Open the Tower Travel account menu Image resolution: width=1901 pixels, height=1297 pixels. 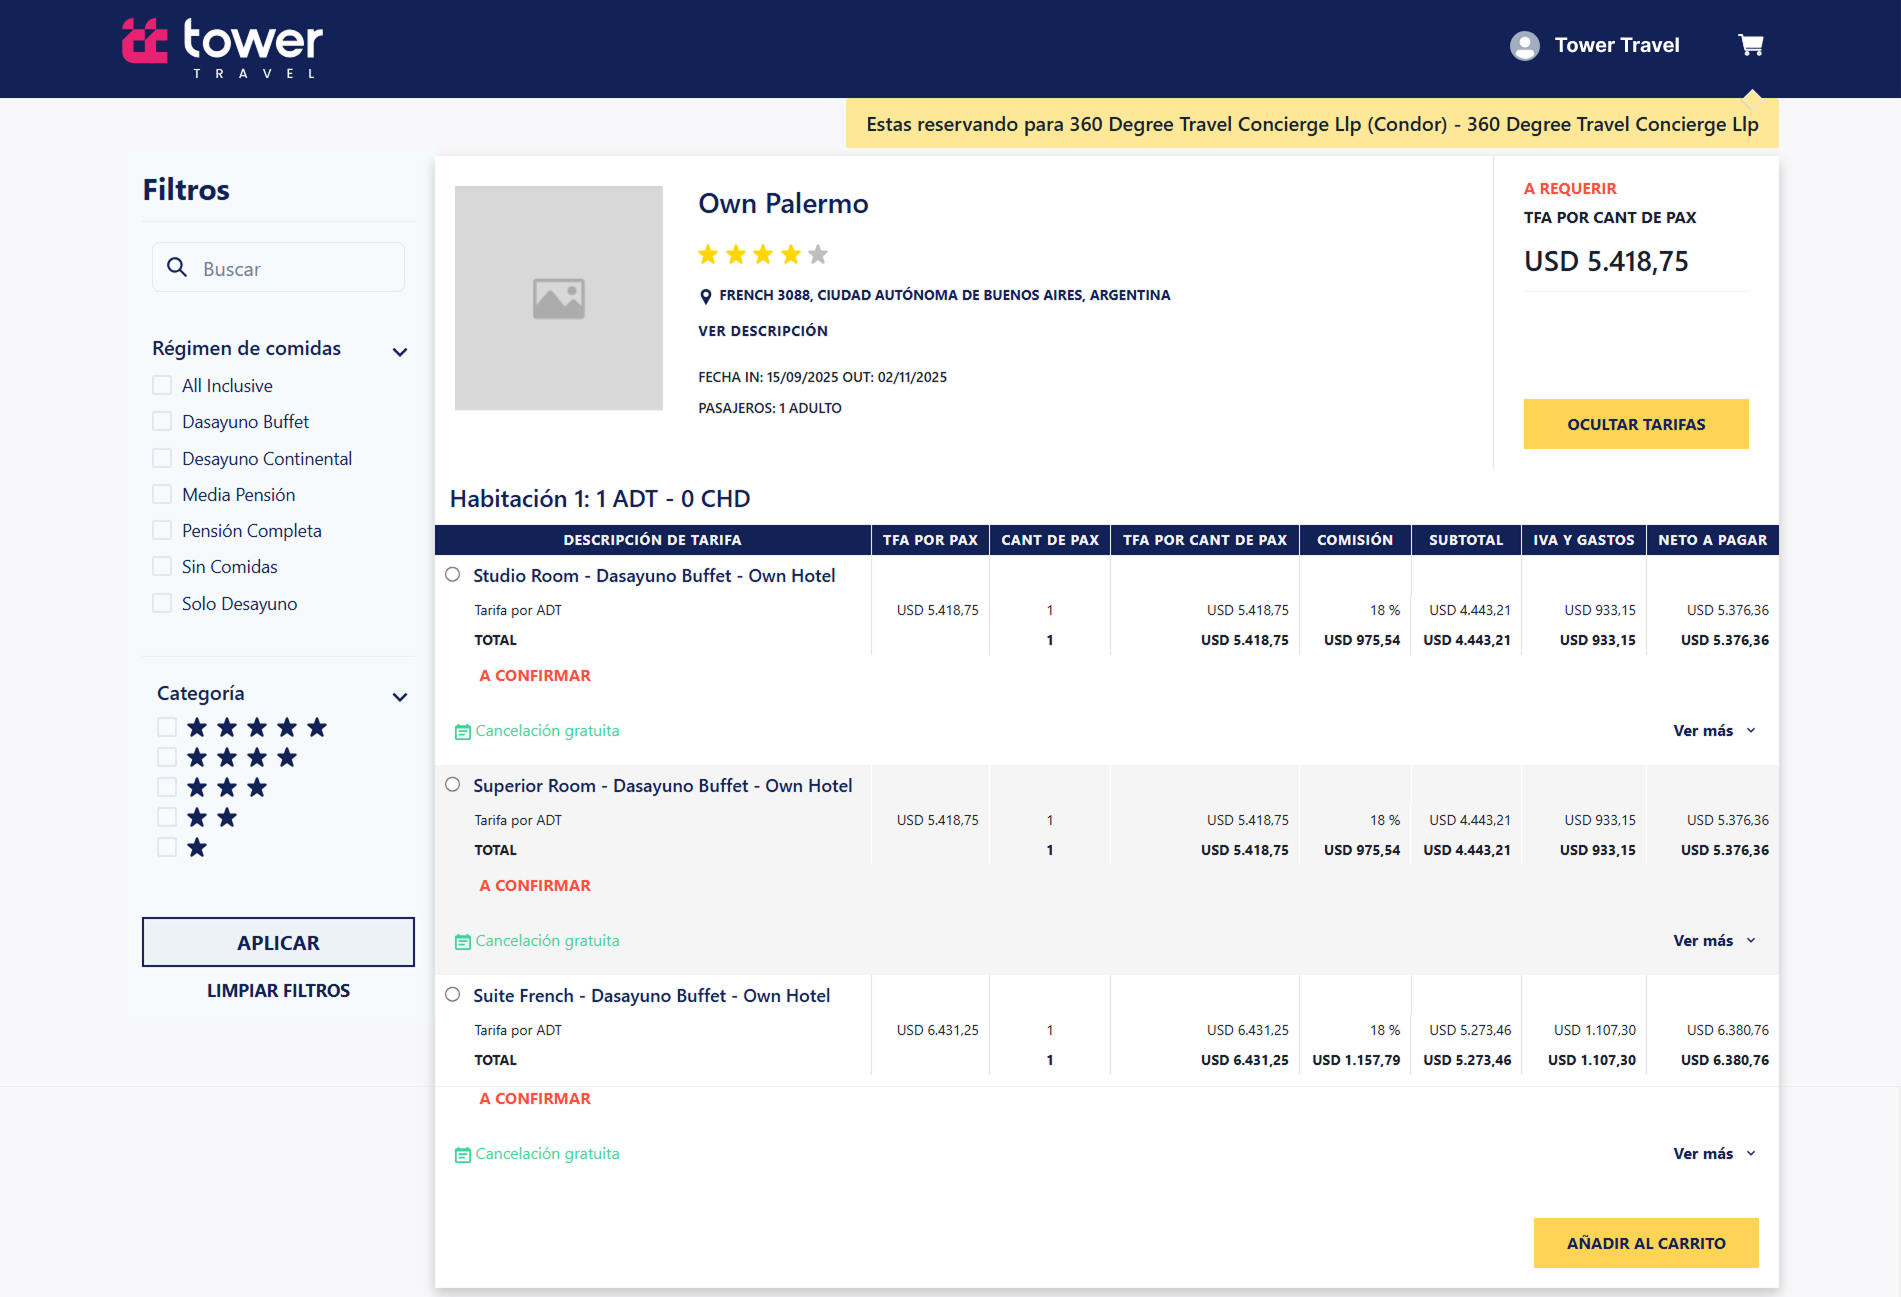(1616, 46)
